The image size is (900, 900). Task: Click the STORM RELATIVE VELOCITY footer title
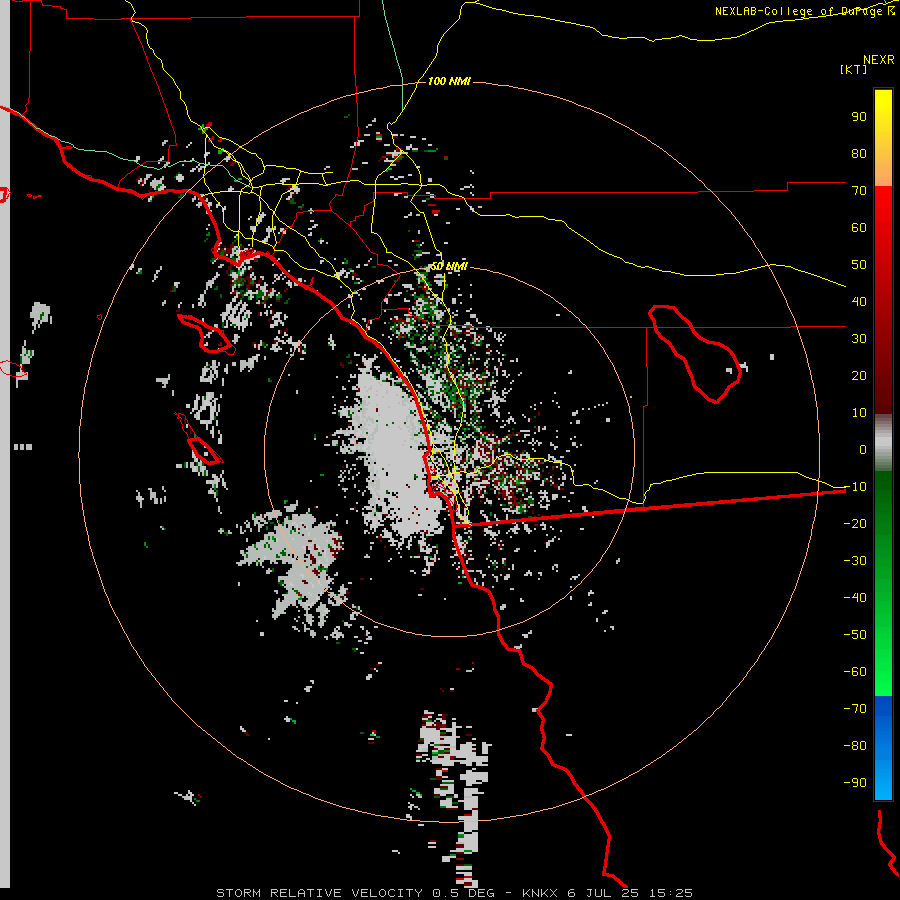(x=319, y=893)
